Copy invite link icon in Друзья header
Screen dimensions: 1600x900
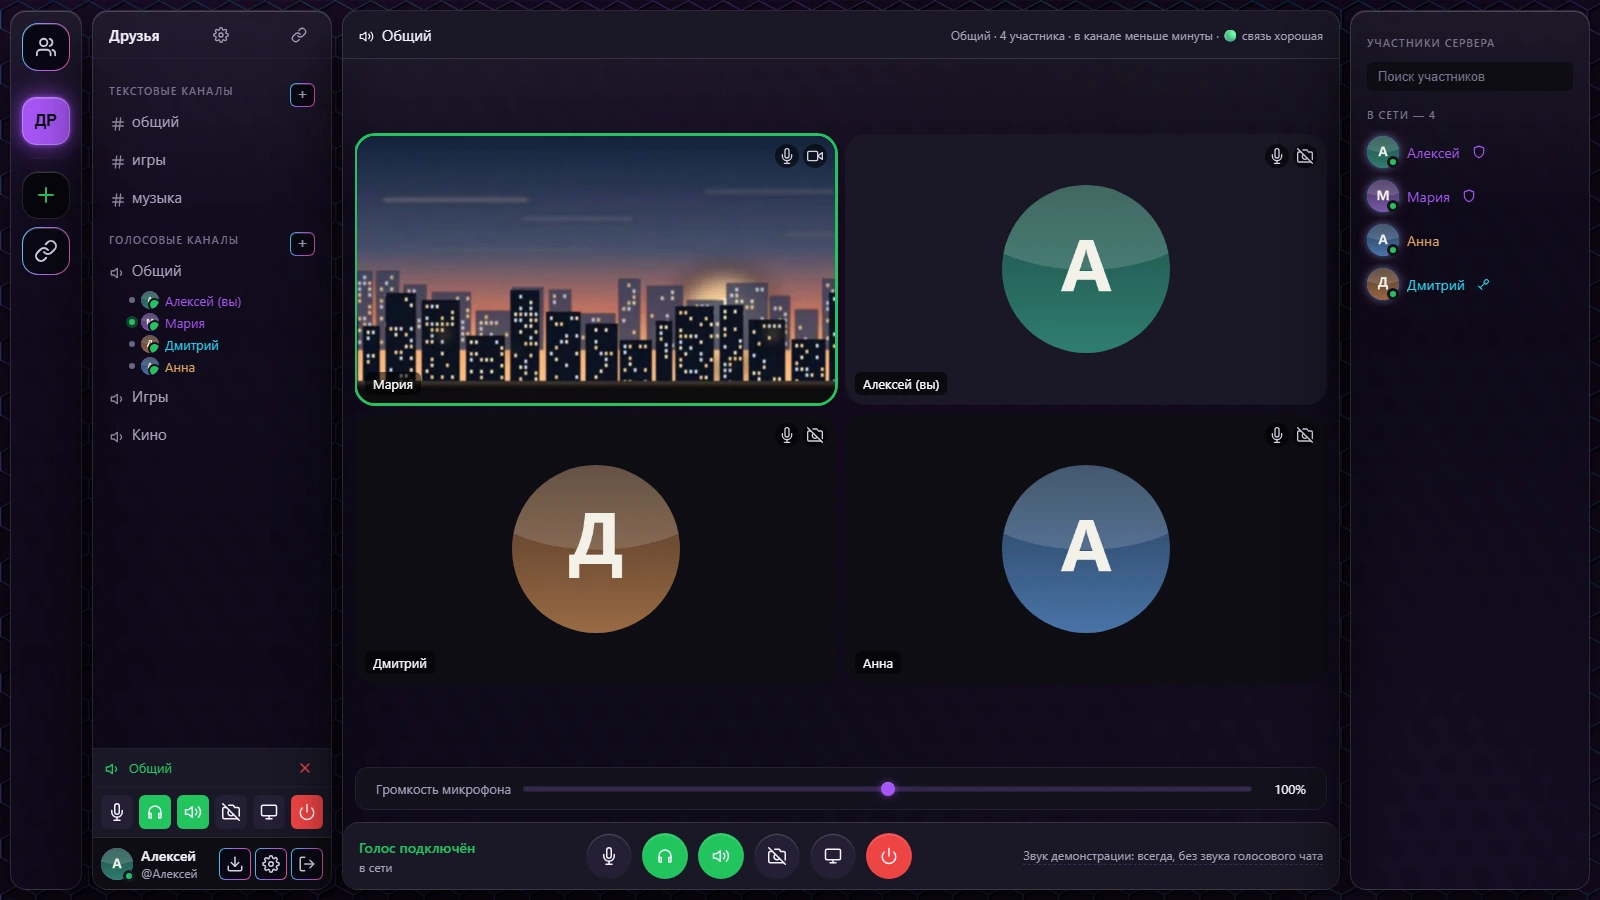tap(299, 35)
